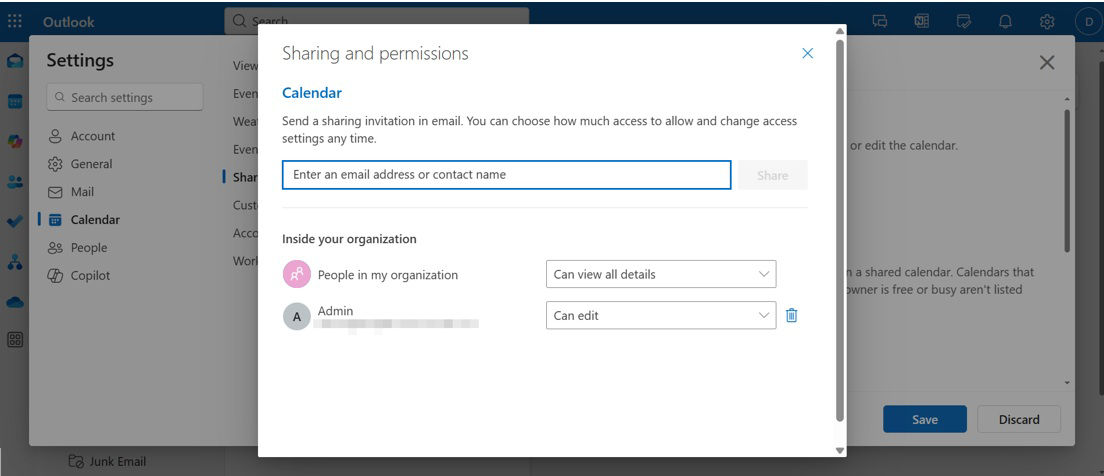Click the Search settings box
The image size is (1104, 476).
click(x=125, y=97)
